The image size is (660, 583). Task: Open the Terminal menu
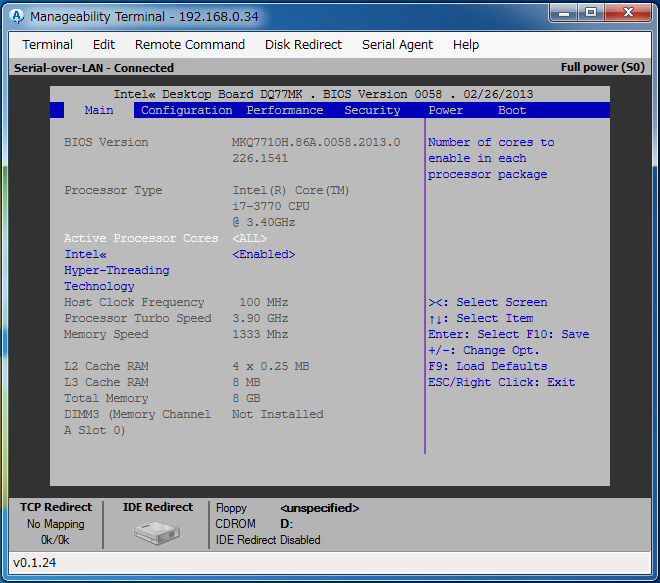pyautogui.click(x=47, y=45)
